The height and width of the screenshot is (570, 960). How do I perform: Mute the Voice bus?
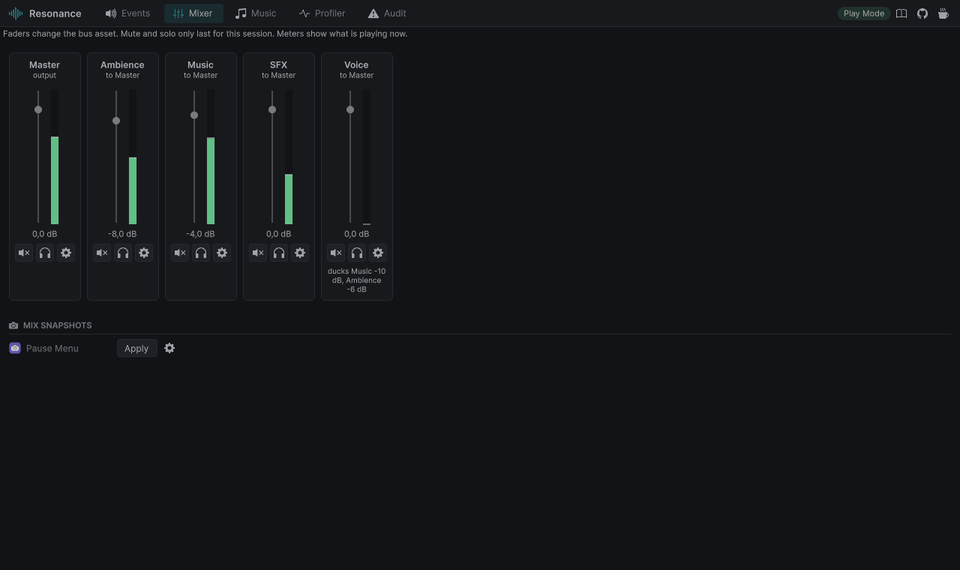point(336,253)
